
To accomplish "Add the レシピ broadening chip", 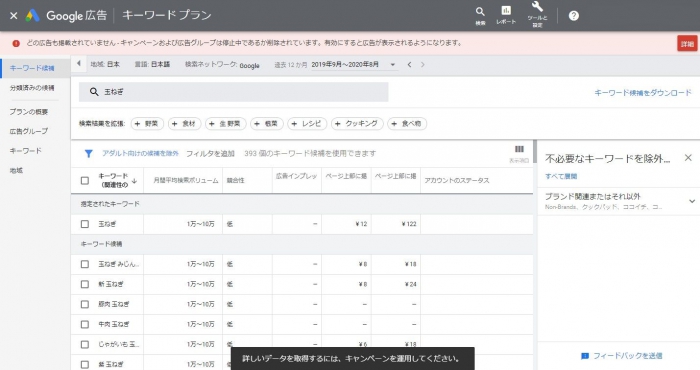I will point(307,124).
